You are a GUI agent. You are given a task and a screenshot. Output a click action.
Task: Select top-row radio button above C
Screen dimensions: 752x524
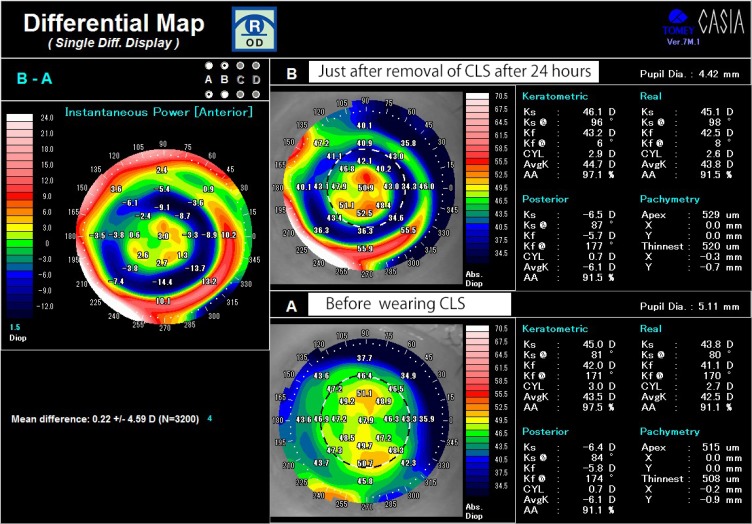(240, 66)
